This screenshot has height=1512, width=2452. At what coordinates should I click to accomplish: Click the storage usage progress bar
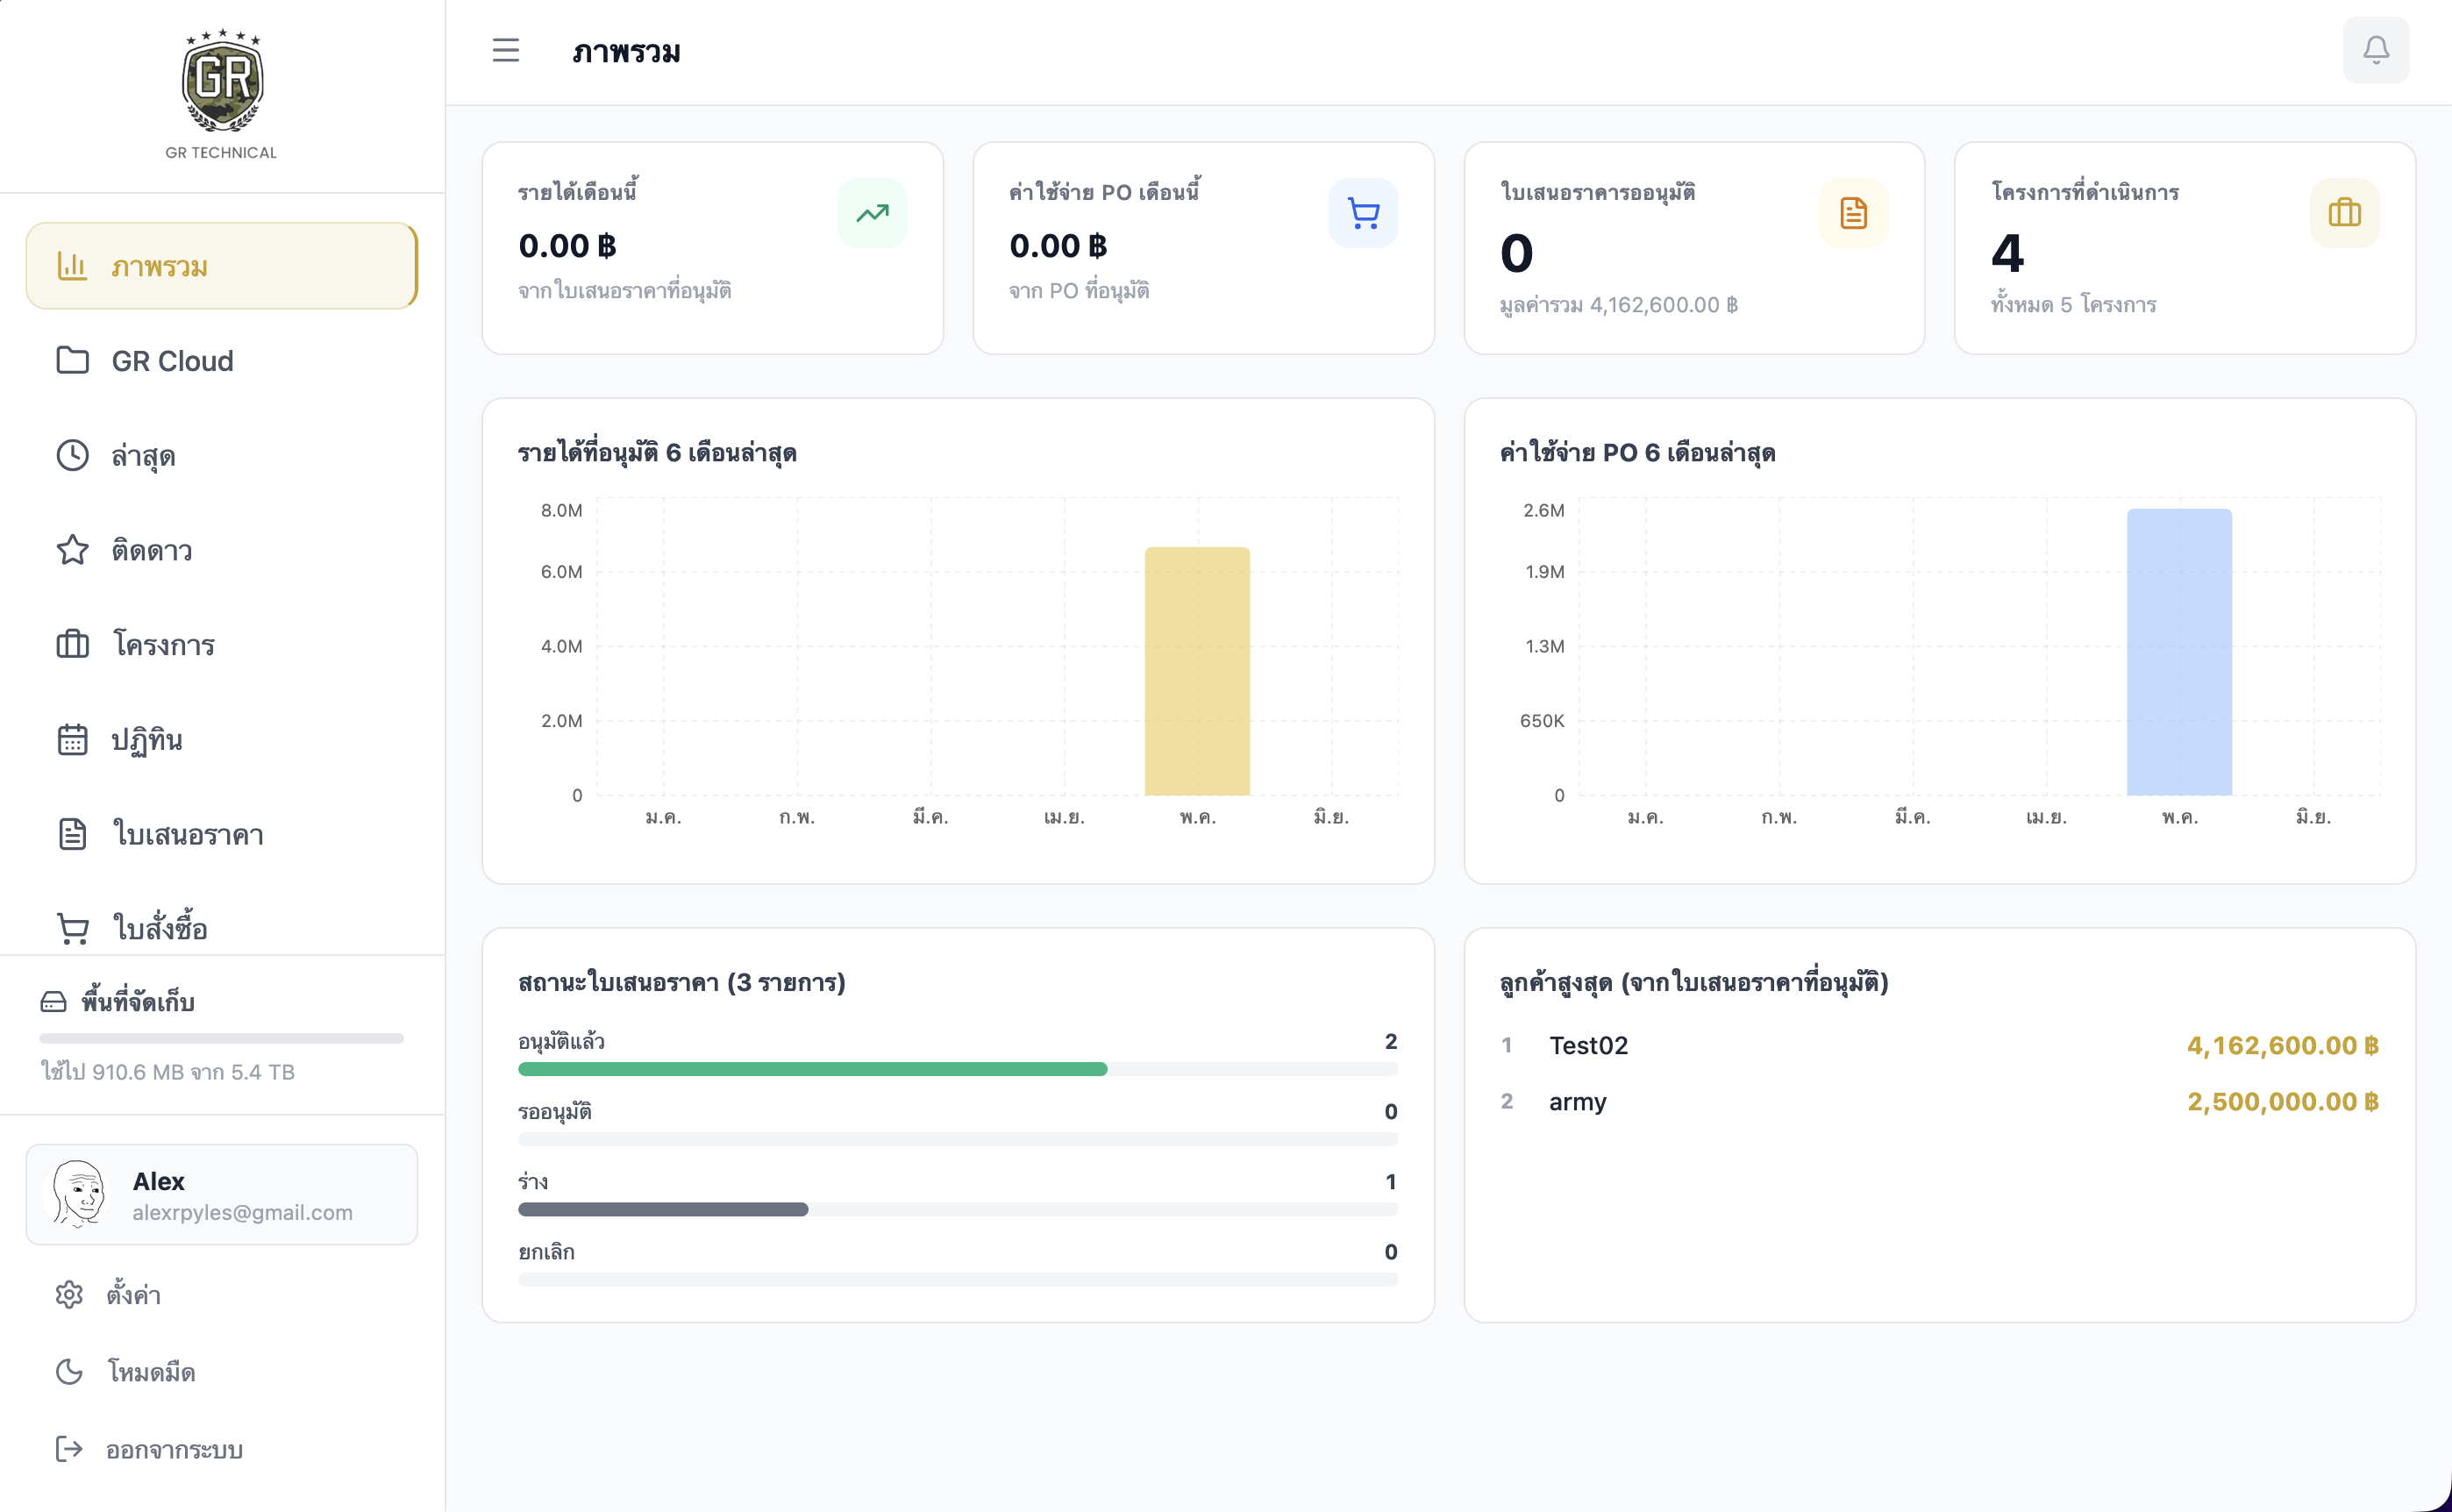[x=222, y=1038]
